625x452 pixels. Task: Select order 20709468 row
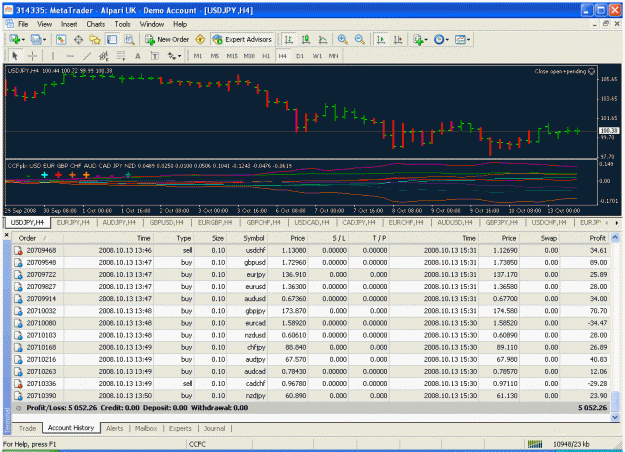[x=311, y=250]
